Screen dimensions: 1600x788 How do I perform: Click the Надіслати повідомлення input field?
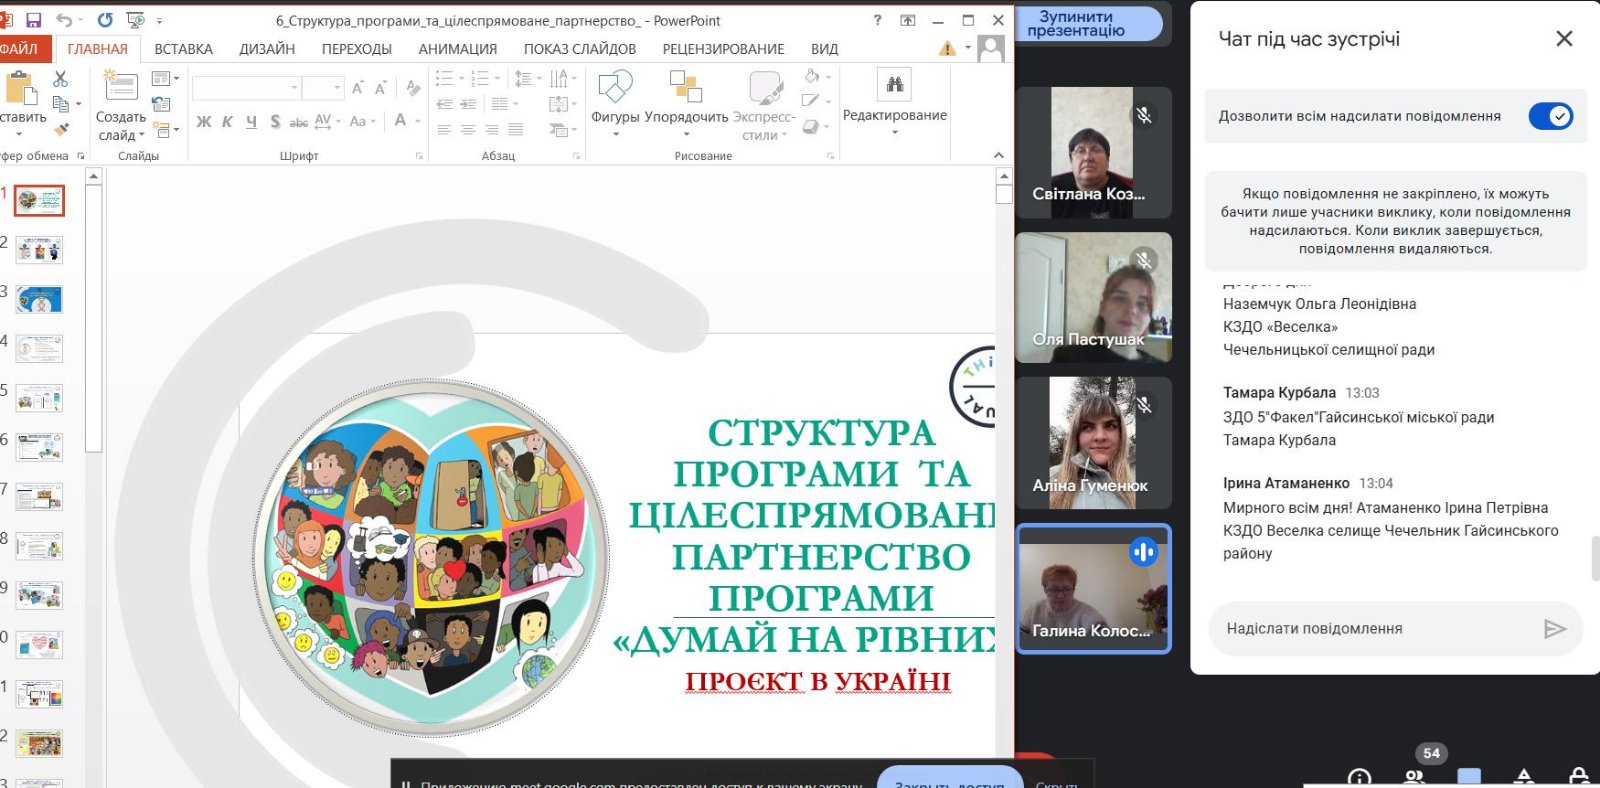click(1378, 629)
